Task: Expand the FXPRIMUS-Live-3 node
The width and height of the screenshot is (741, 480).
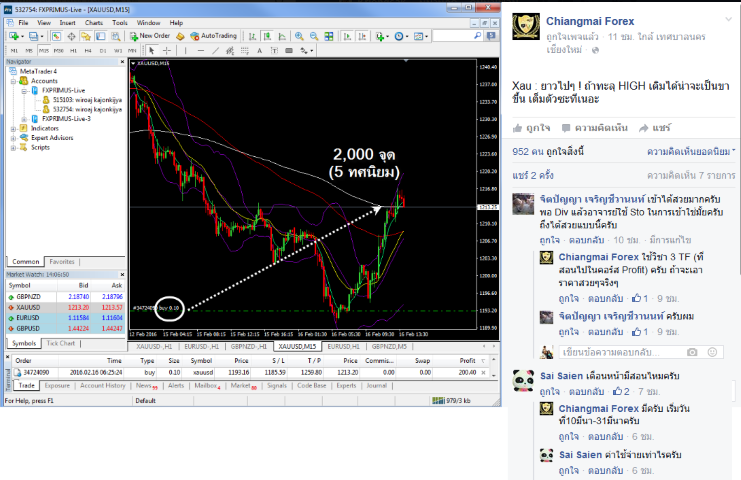Action: click(24, 119)
